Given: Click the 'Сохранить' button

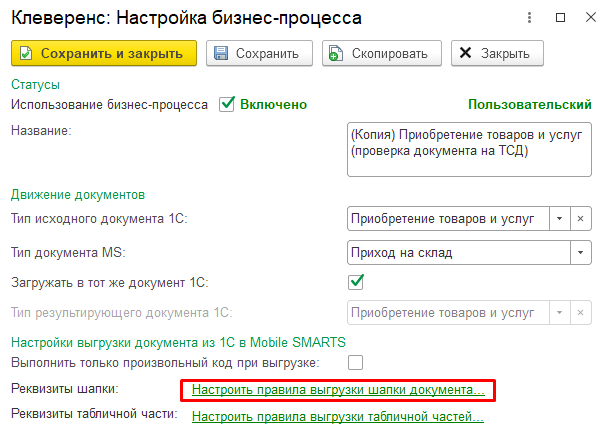Looking at the screenshot, I should pyautogui.click(x=259, y=53).
